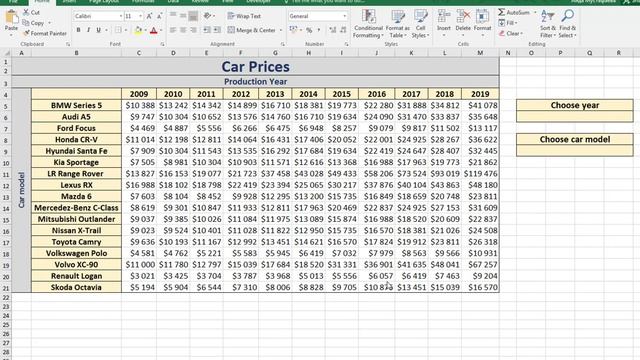This screenshot has width=640, height=360.
Task: Align text right in cell
Action: tap(193, 30)
